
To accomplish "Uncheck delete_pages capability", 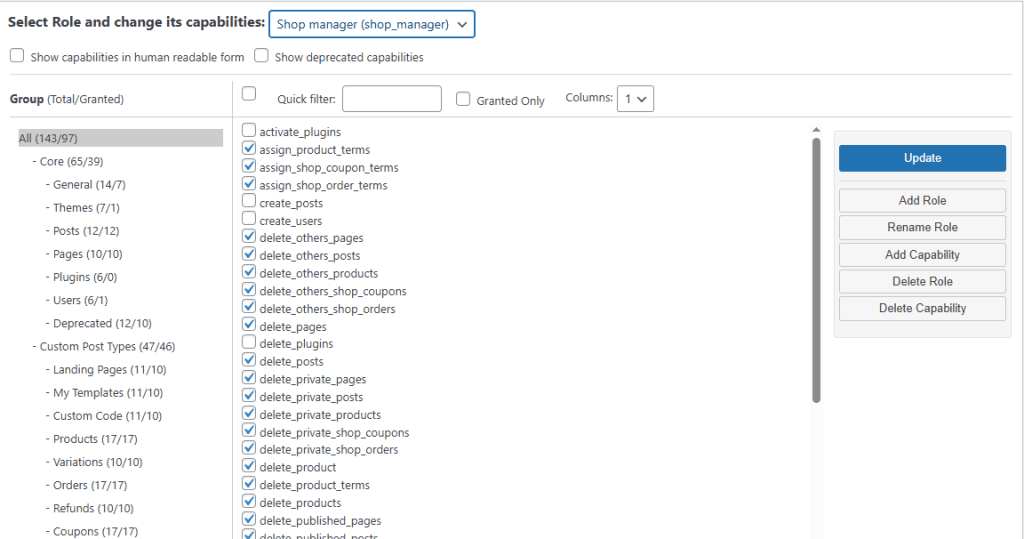I will click(249, 324).
